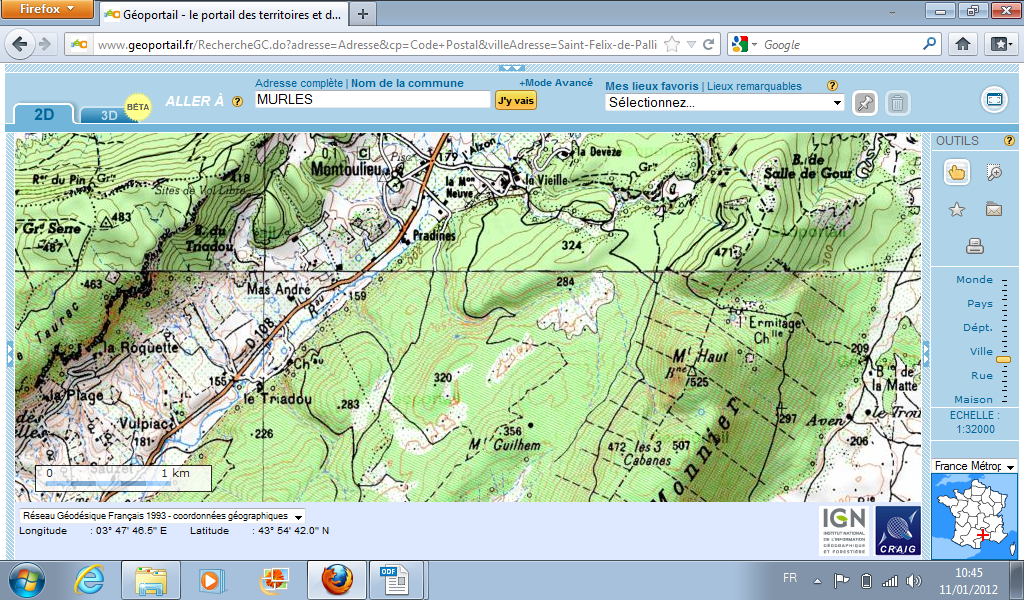
Task: Bookmark page with the star icon
Action: [x=671, y=44]
